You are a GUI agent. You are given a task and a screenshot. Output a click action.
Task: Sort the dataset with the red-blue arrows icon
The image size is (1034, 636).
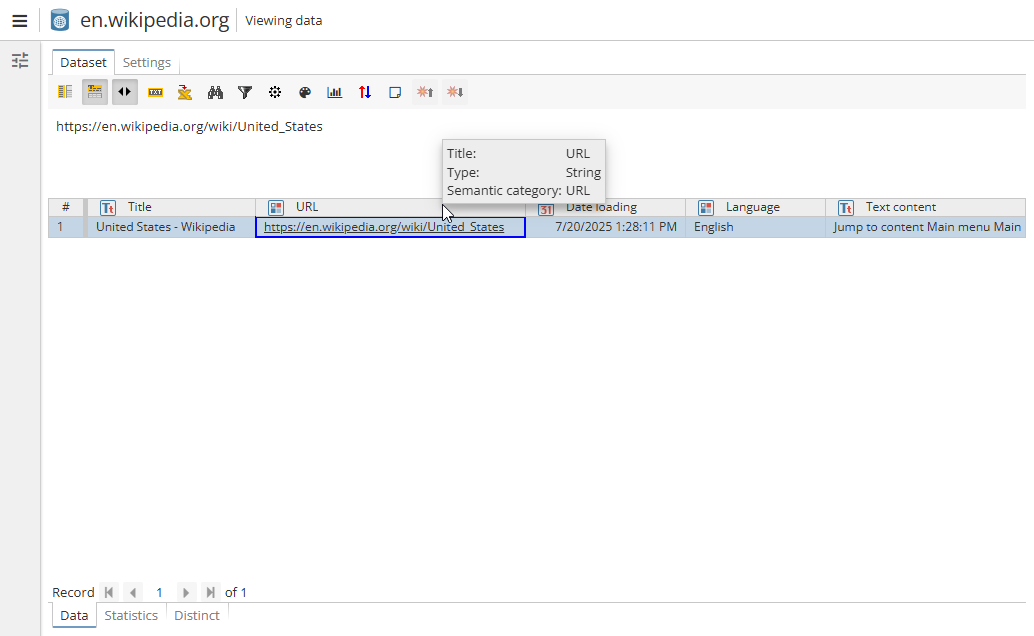click(365, 92)
